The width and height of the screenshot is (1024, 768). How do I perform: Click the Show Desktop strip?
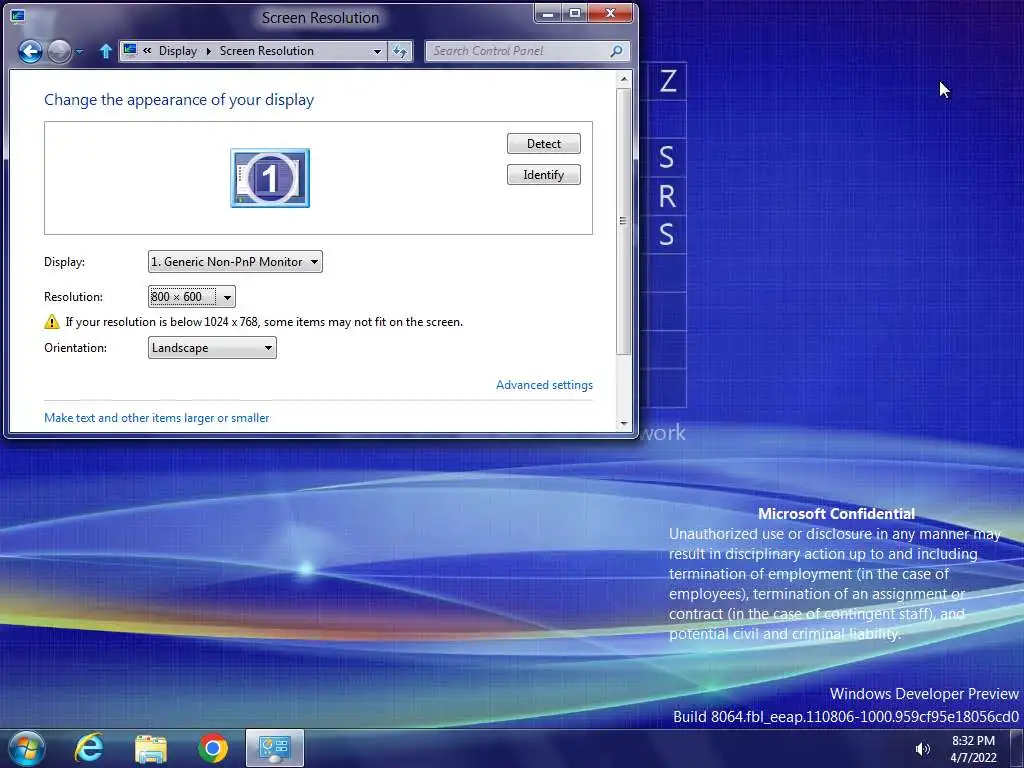coord(1017,749)
